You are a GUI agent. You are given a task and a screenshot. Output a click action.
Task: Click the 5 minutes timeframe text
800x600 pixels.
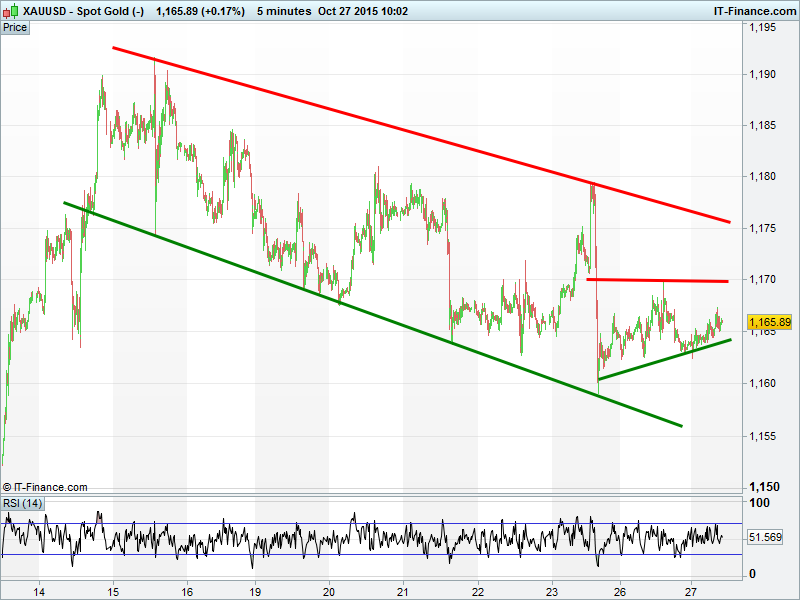[284, 11]
